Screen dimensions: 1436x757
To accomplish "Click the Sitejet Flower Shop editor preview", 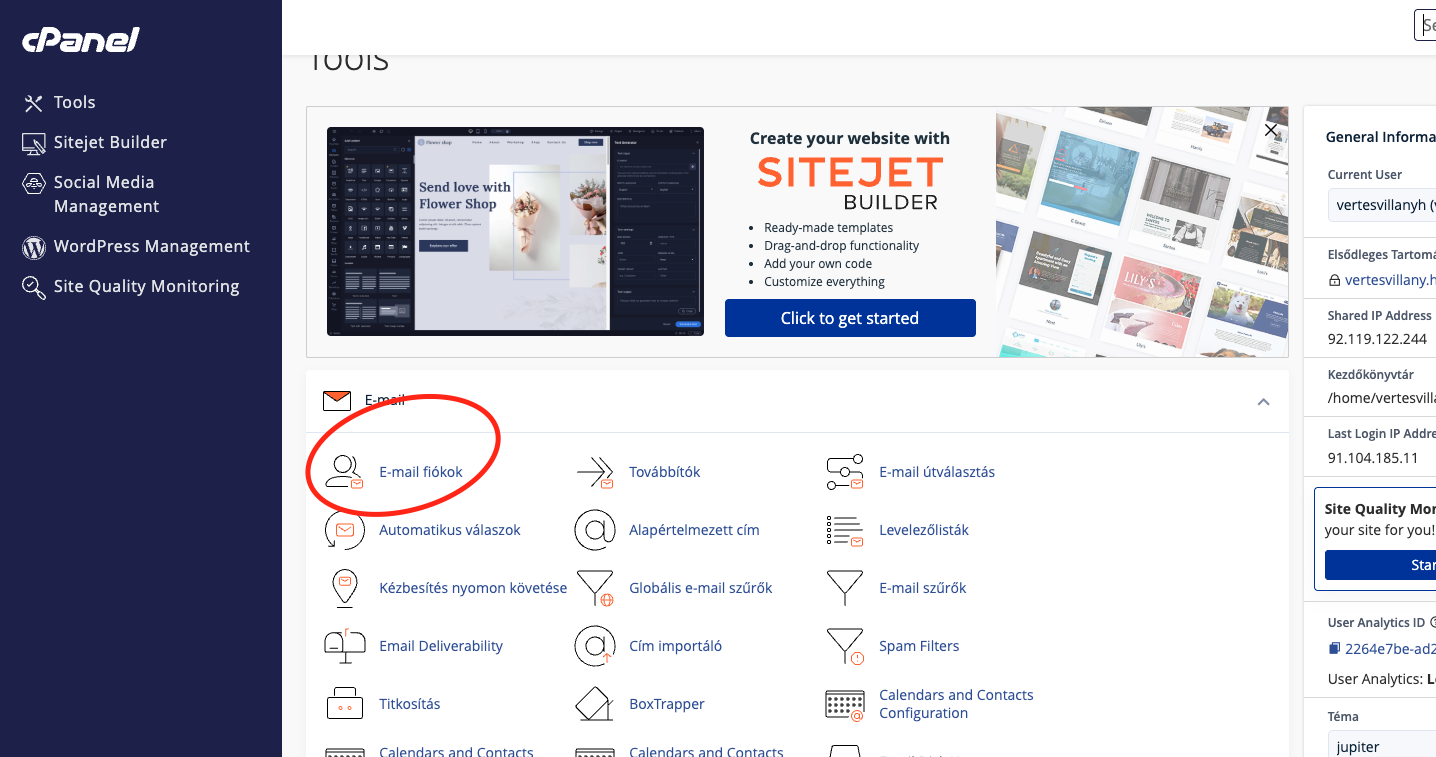I will point(515,231).
